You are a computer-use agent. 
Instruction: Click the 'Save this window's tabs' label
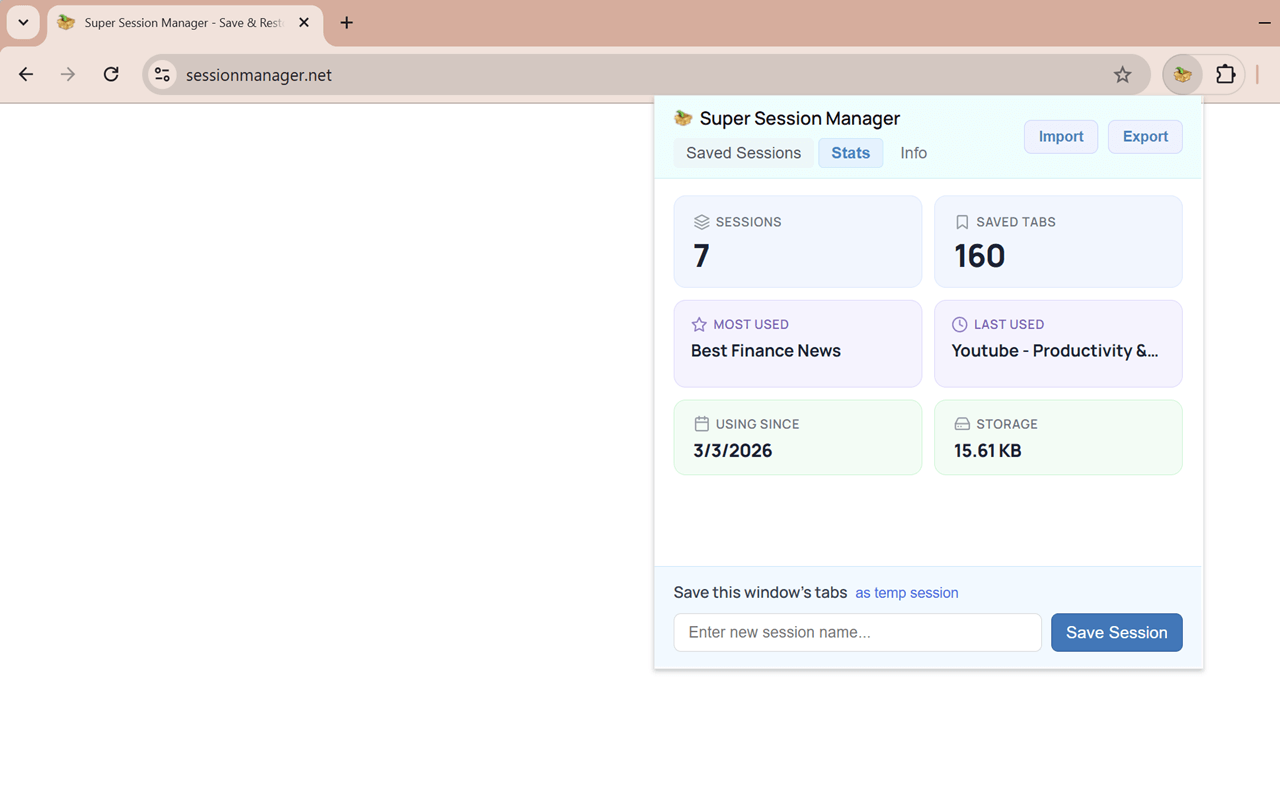760,593
